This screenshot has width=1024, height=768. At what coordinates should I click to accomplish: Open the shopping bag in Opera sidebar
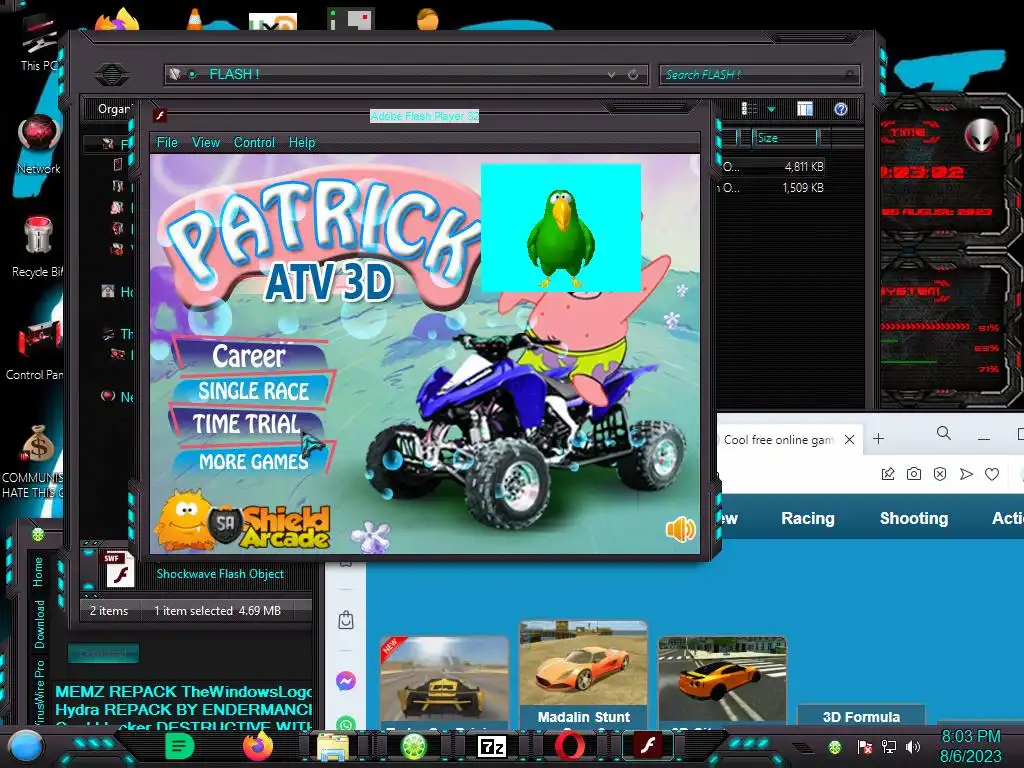tap(345, 620)
